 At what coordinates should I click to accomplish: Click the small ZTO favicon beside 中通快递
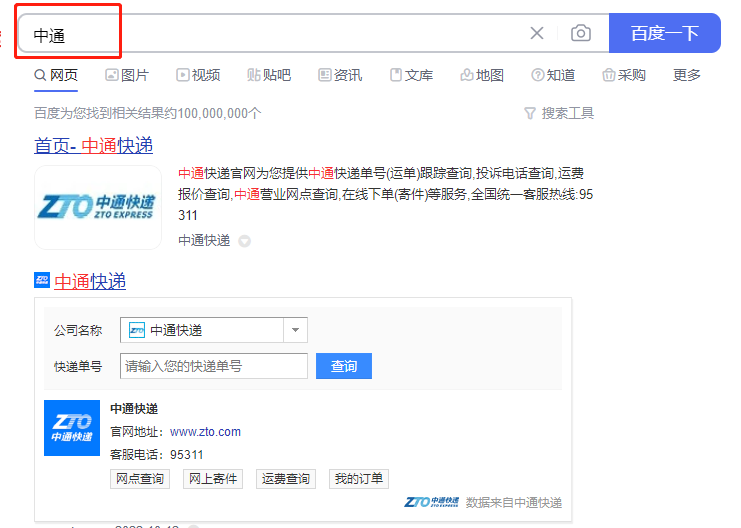click(42, 280)
